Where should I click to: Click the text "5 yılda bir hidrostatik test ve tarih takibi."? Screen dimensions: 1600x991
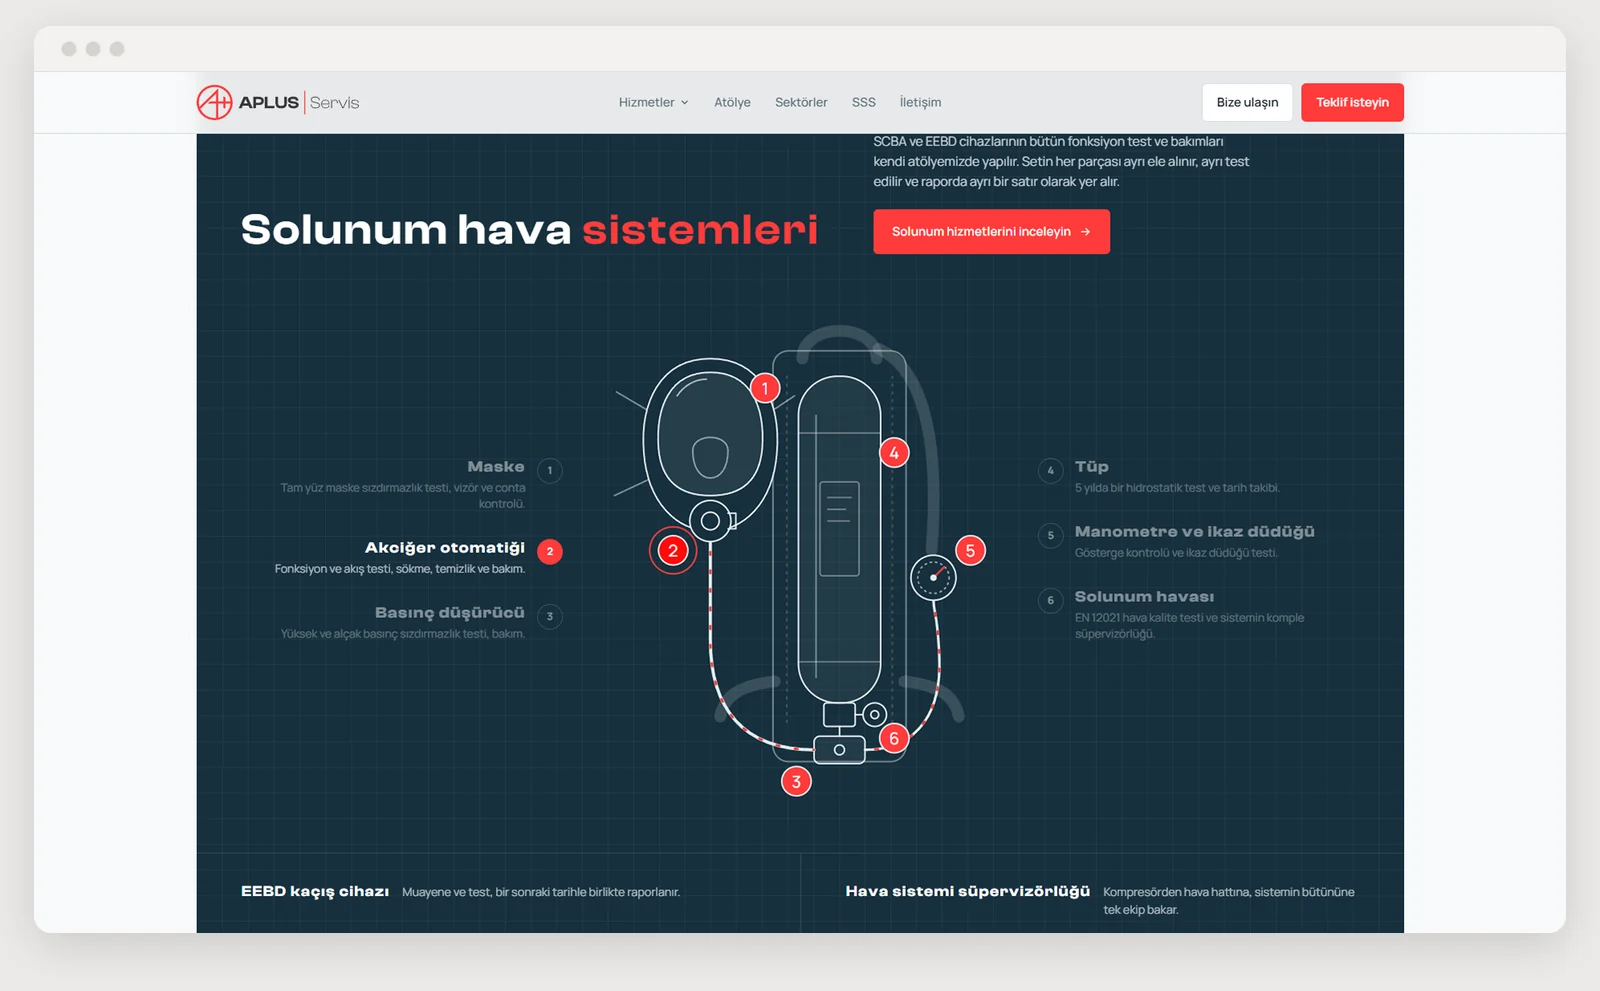[1177, 488]
